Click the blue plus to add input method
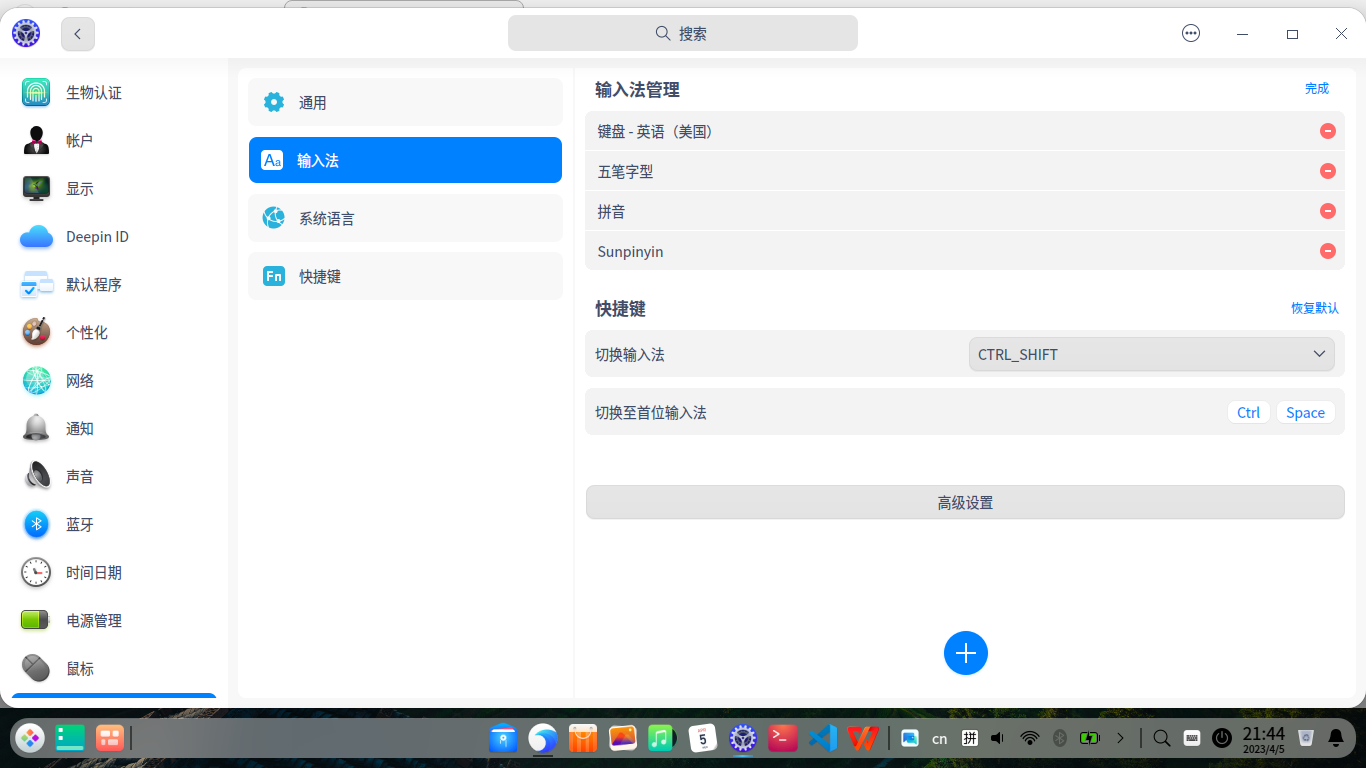 [x=965, y=653]
